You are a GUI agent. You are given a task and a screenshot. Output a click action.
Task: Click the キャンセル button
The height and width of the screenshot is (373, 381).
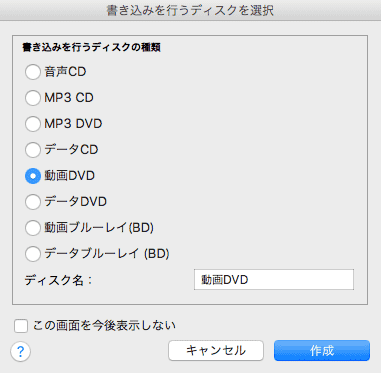click(216, 350)
